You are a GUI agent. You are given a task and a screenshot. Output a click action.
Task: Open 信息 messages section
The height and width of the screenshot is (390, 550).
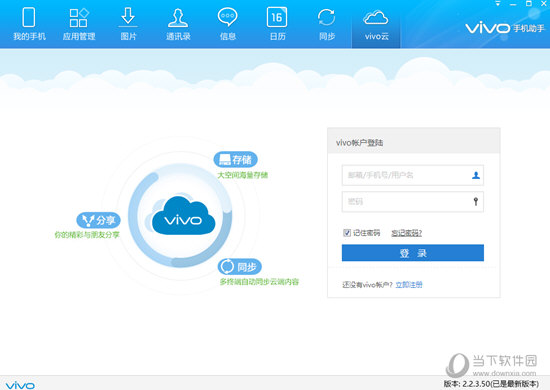(228, 24)
